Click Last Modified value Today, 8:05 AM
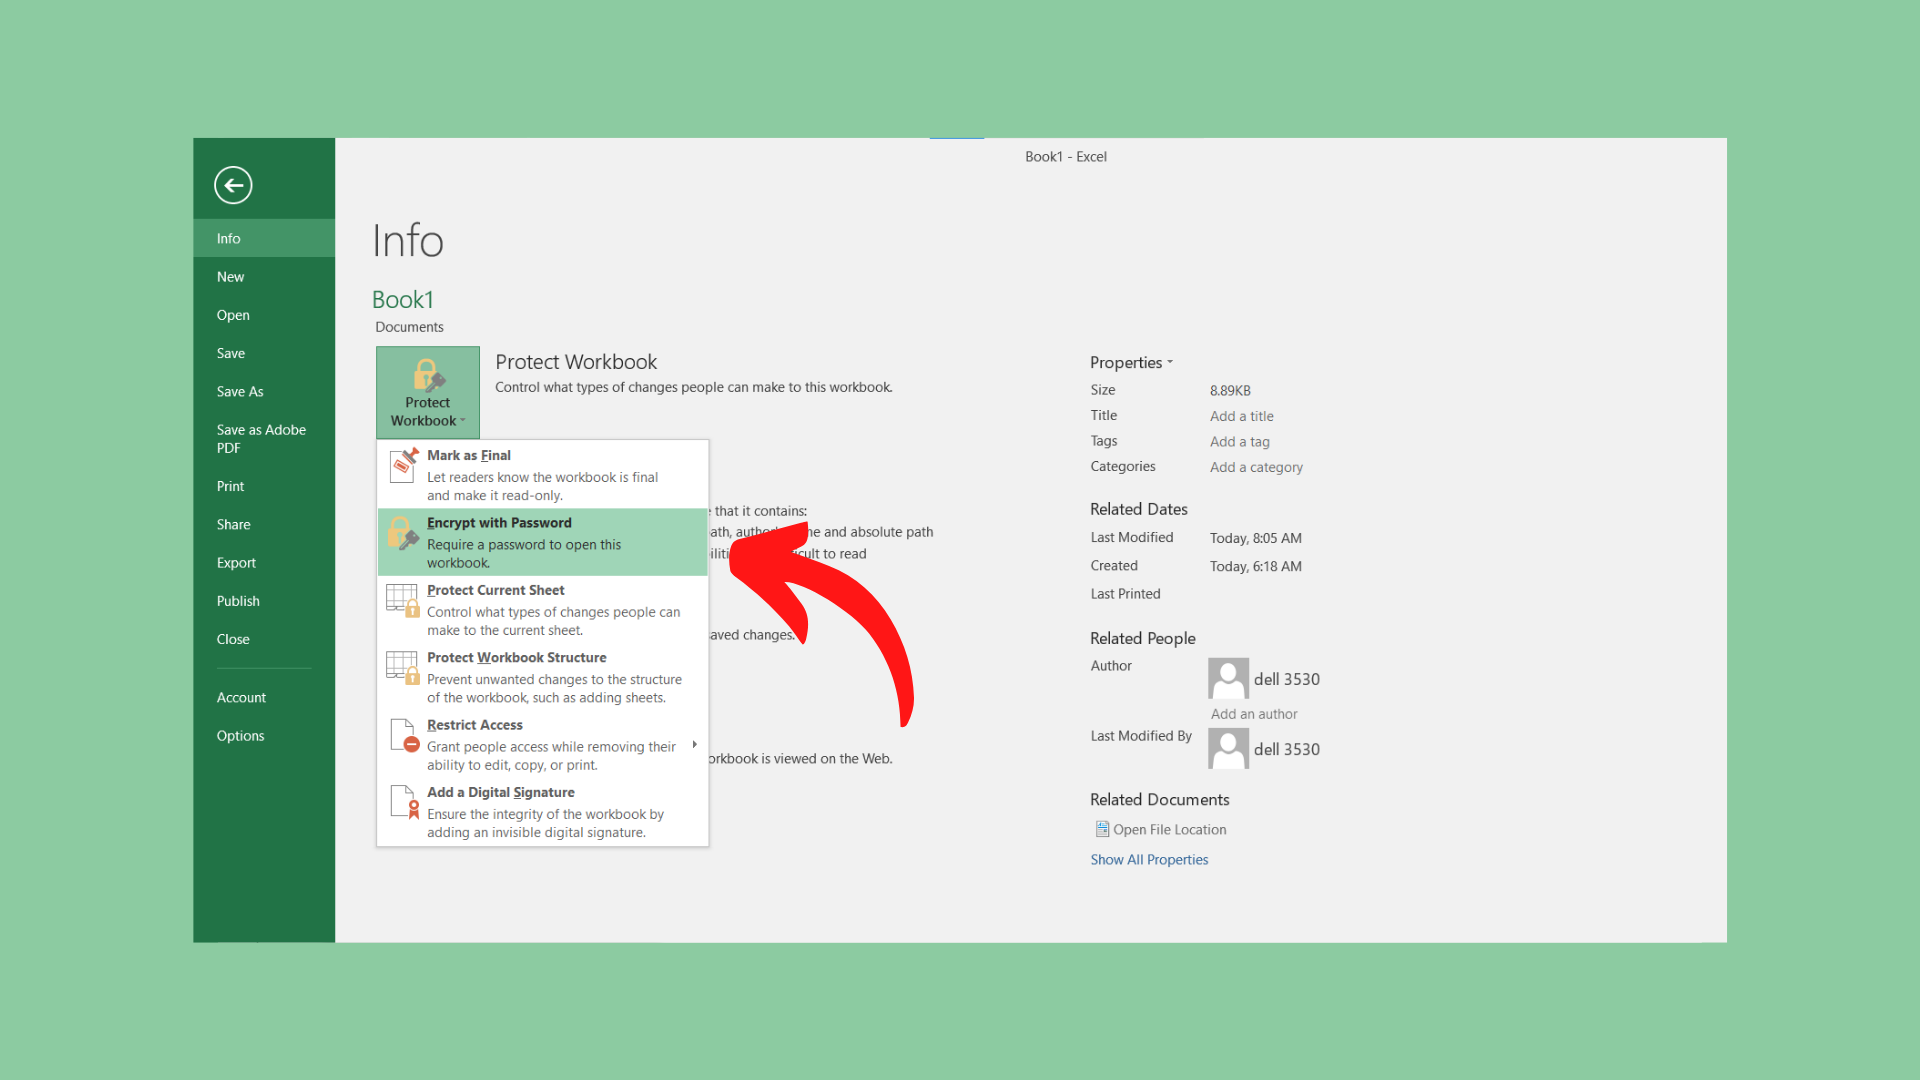Screen dimensions: 1920x1080 click(1255, 538)
